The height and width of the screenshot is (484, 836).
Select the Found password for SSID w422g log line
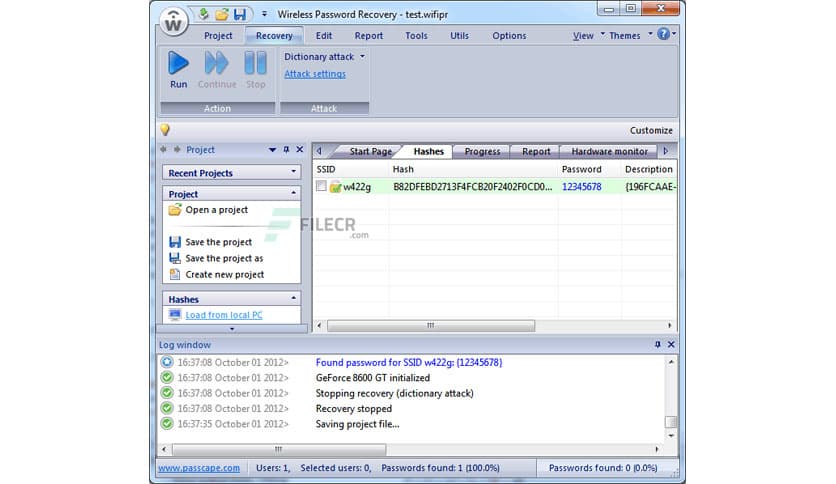pos(409,362)
